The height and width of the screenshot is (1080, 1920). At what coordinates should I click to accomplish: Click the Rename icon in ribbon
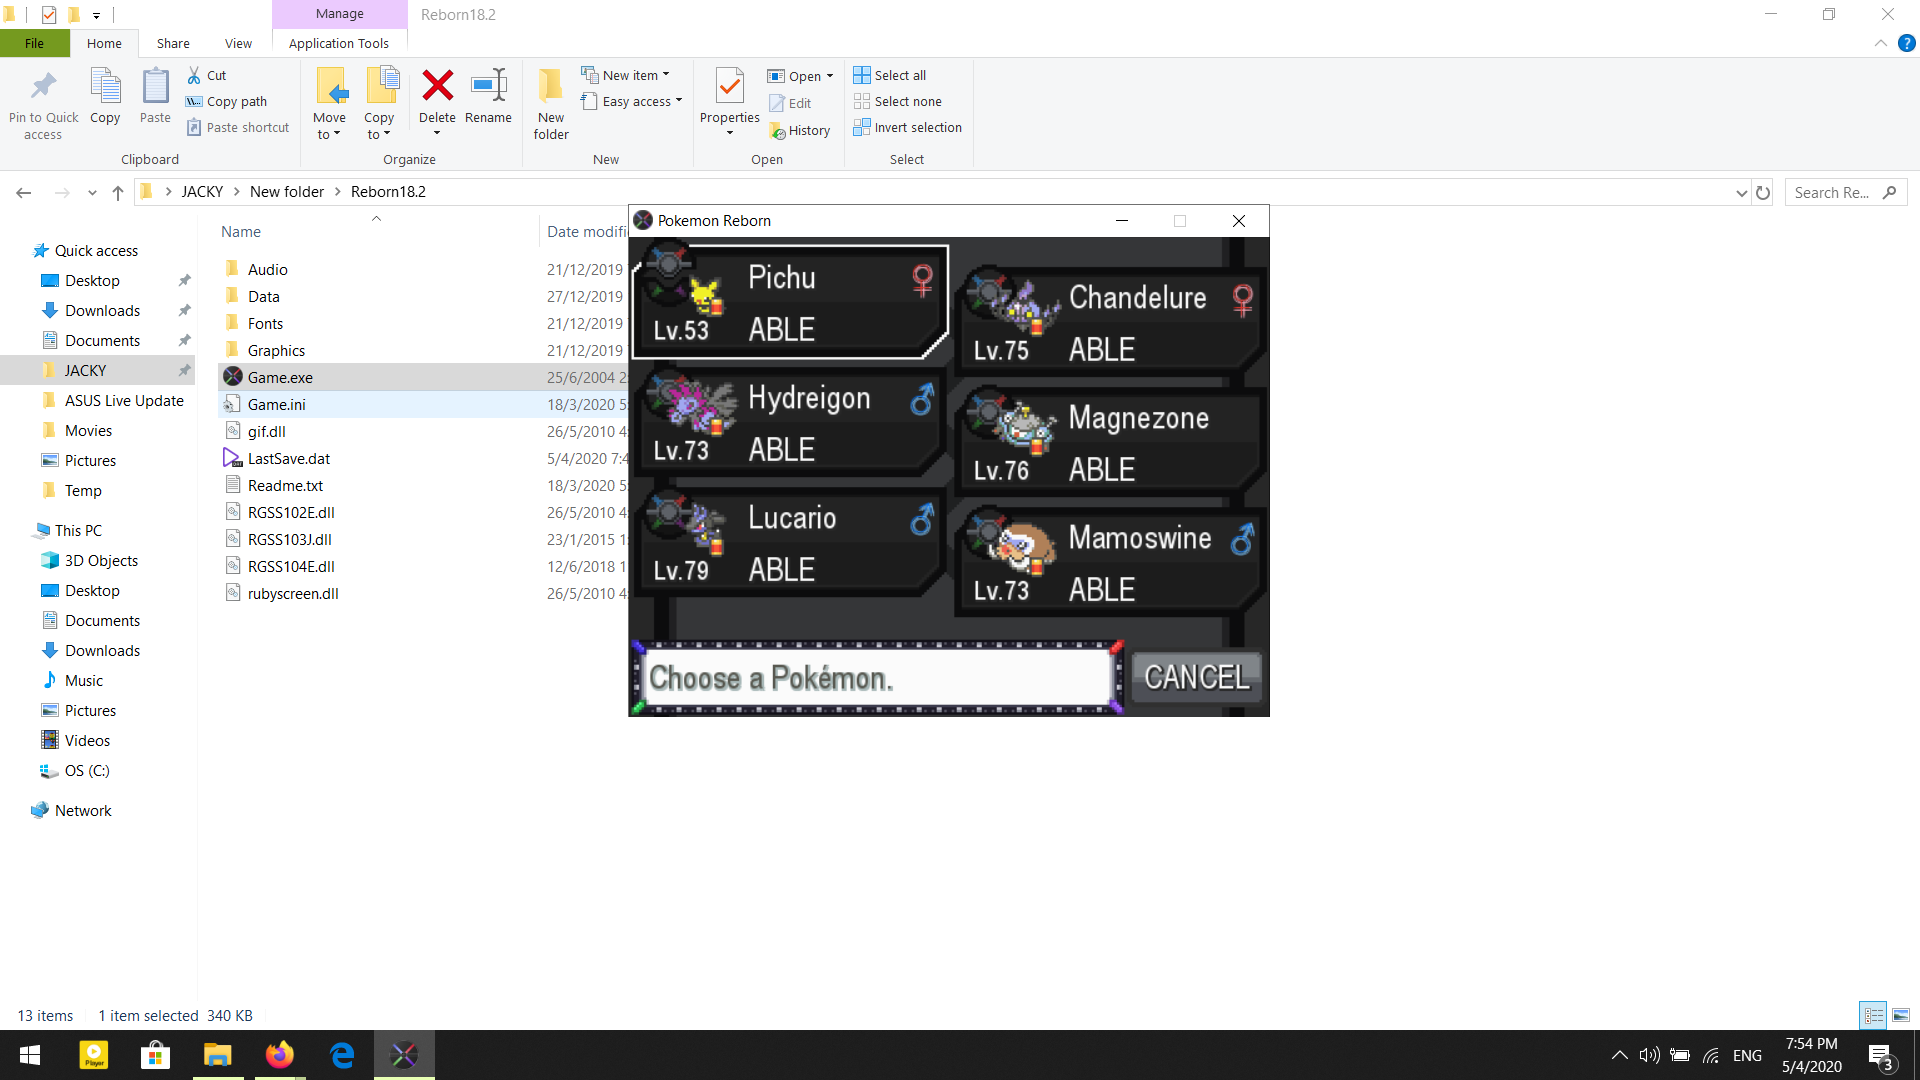[488, 86]
